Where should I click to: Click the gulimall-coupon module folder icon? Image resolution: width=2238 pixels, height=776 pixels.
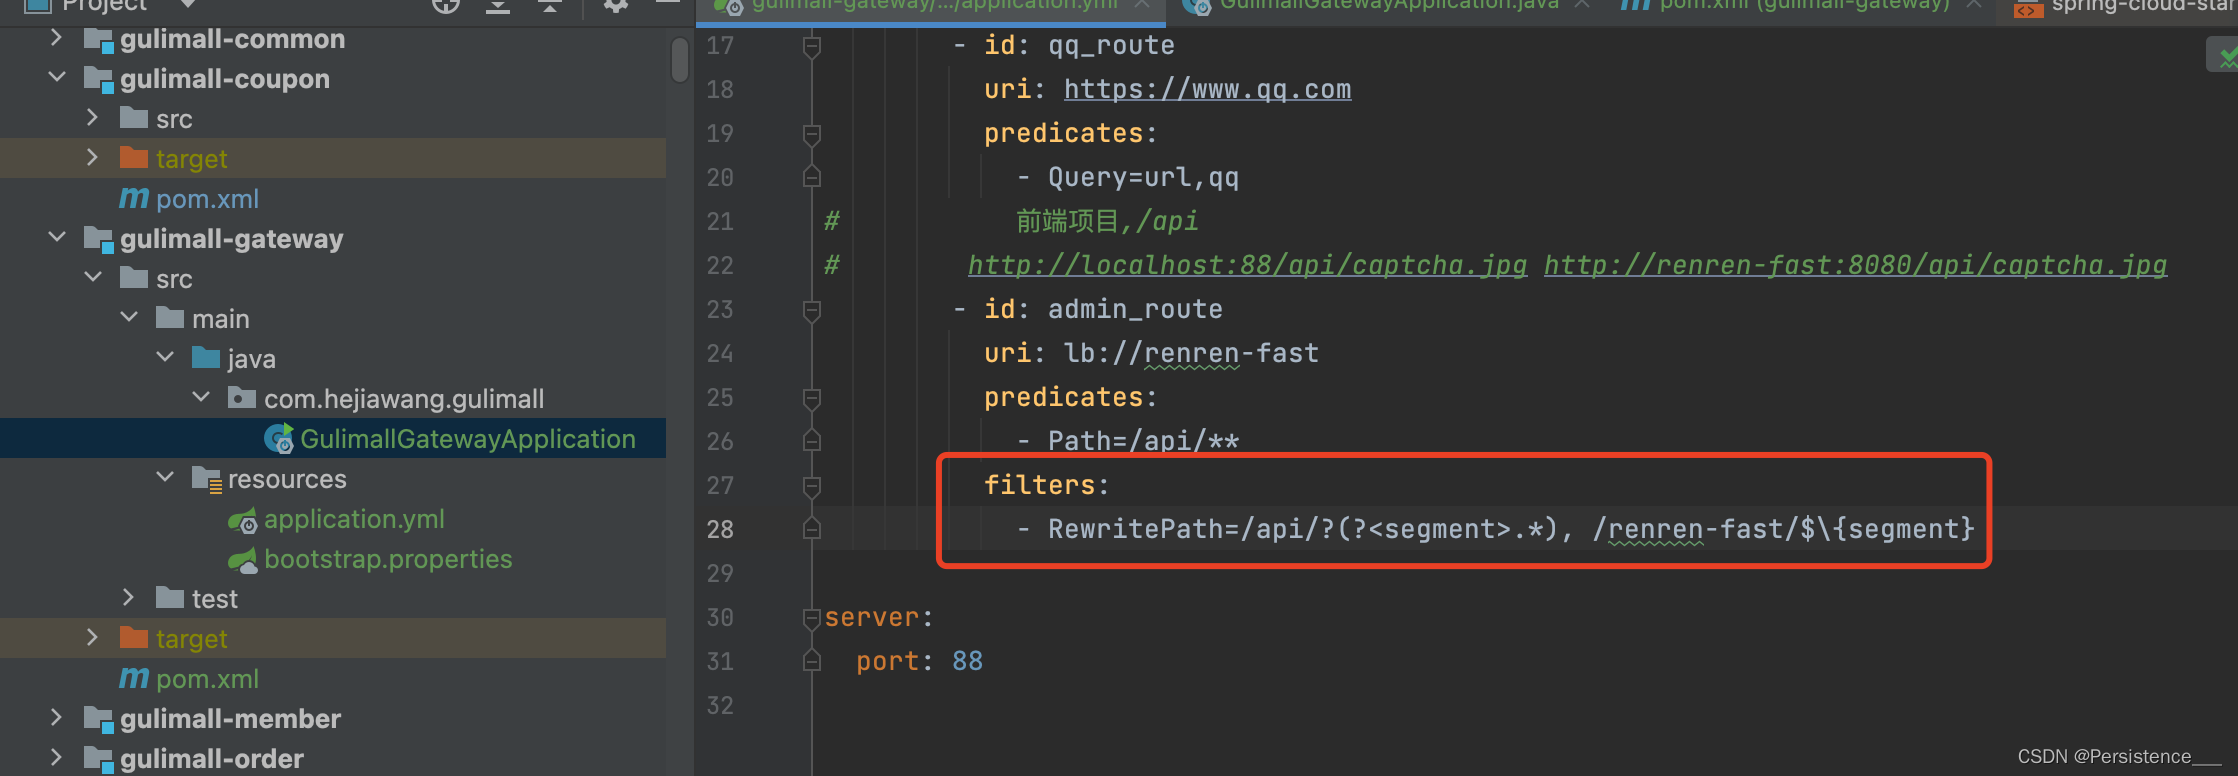(98, 80)
